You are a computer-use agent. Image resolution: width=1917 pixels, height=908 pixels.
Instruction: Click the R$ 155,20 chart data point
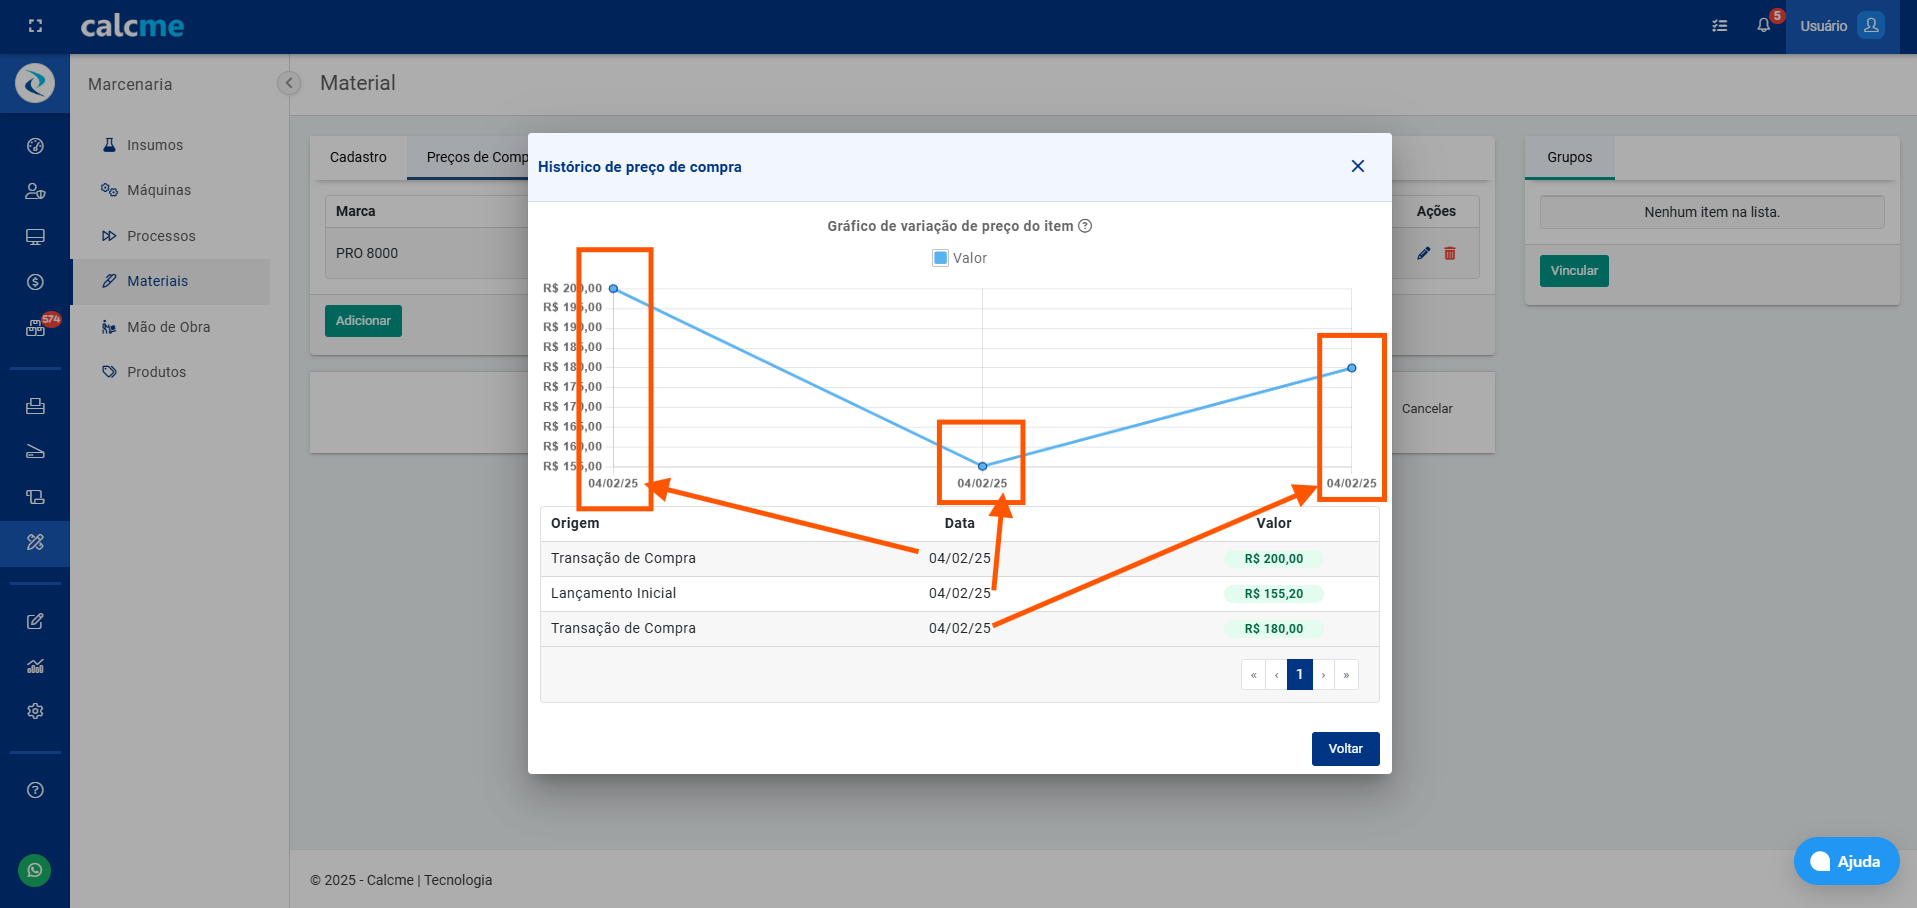982,466
